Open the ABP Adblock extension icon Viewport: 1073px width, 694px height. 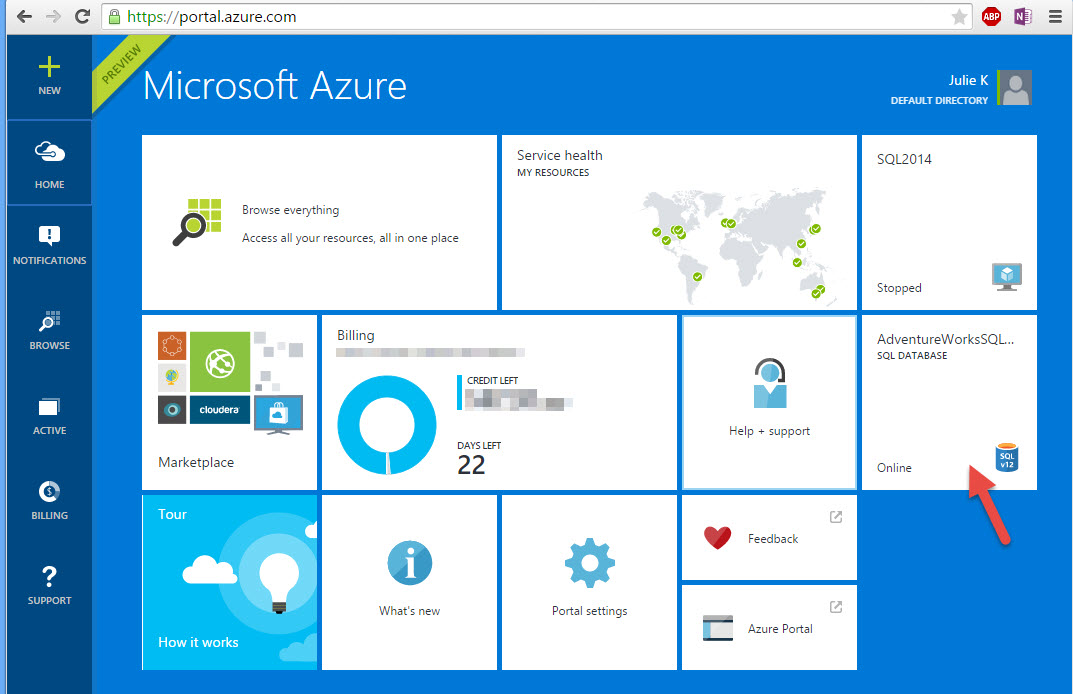991,16
